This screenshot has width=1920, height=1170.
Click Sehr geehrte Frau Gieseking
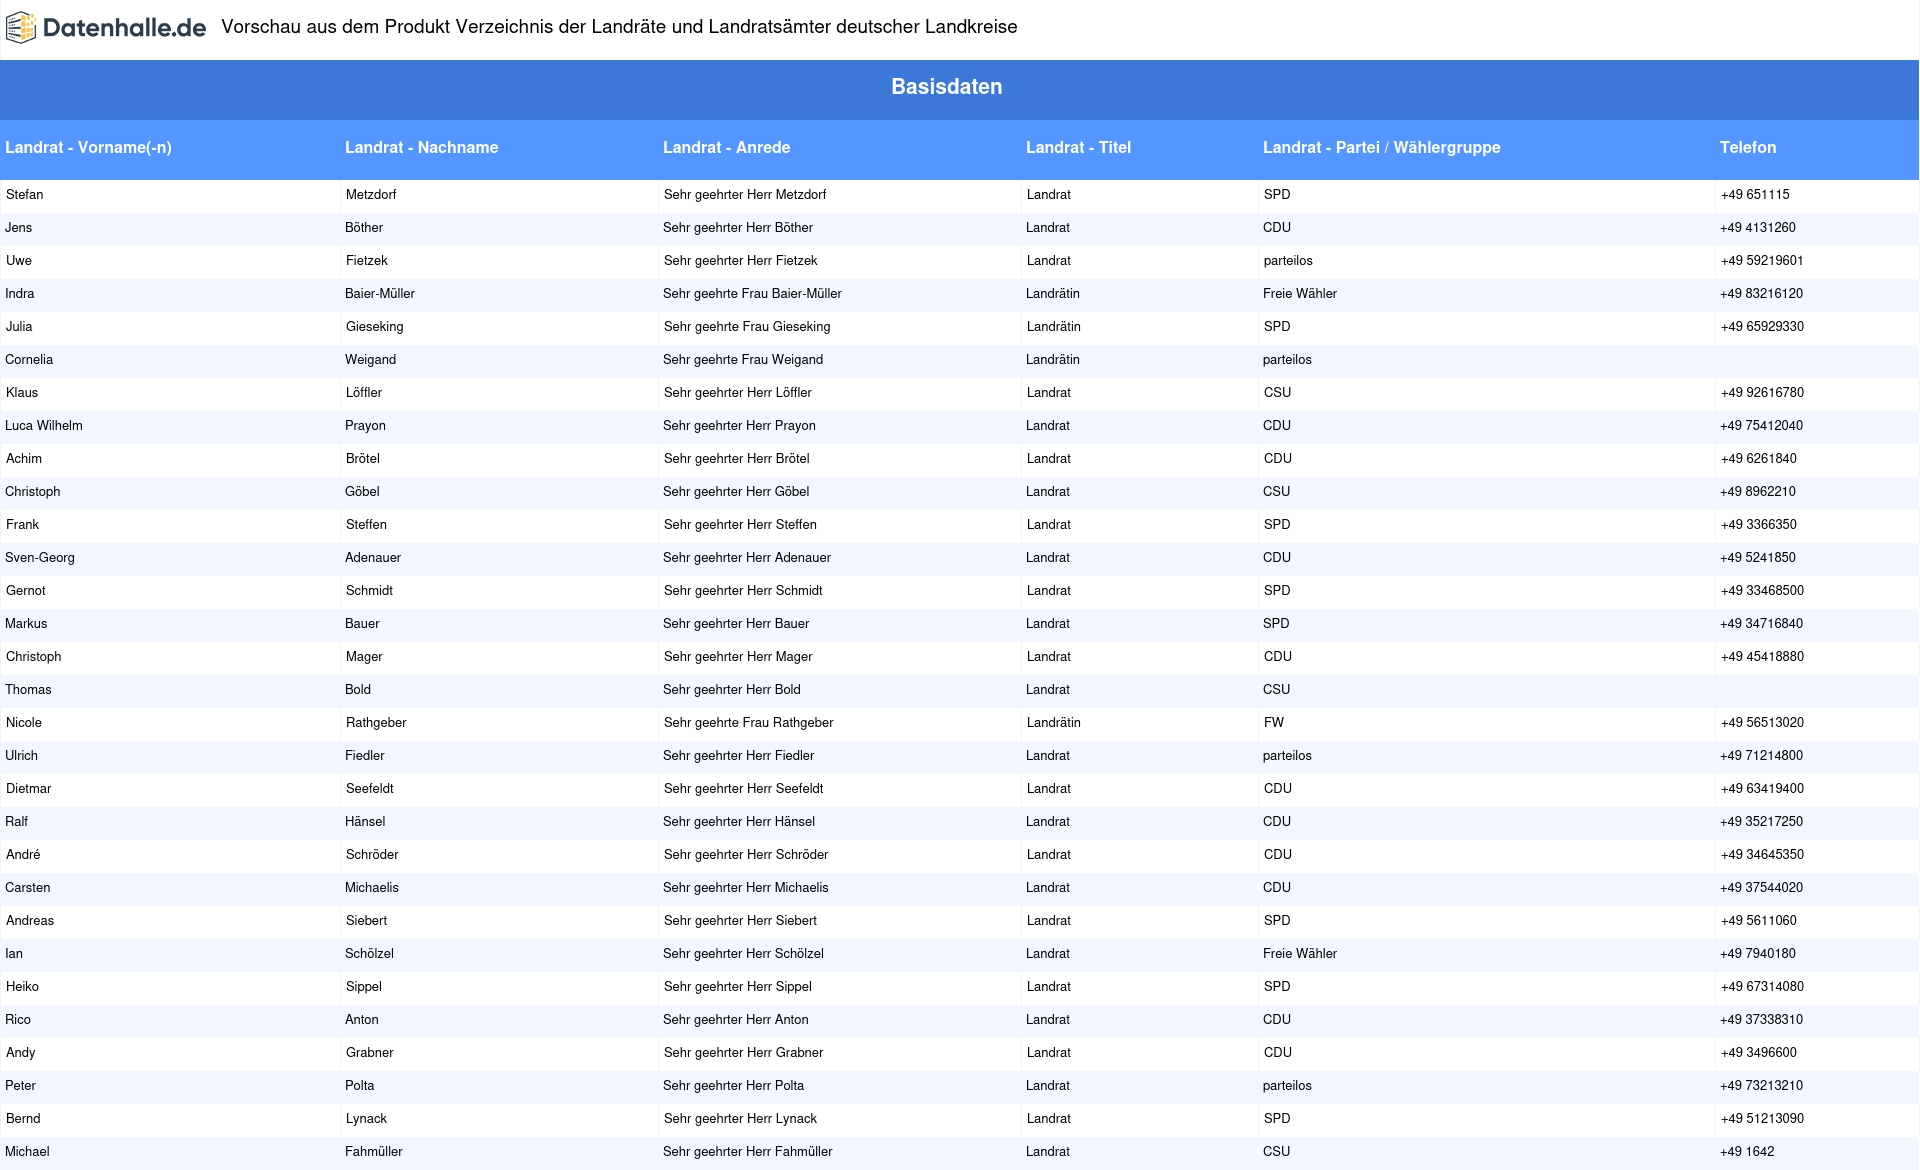tap(747, 327)
